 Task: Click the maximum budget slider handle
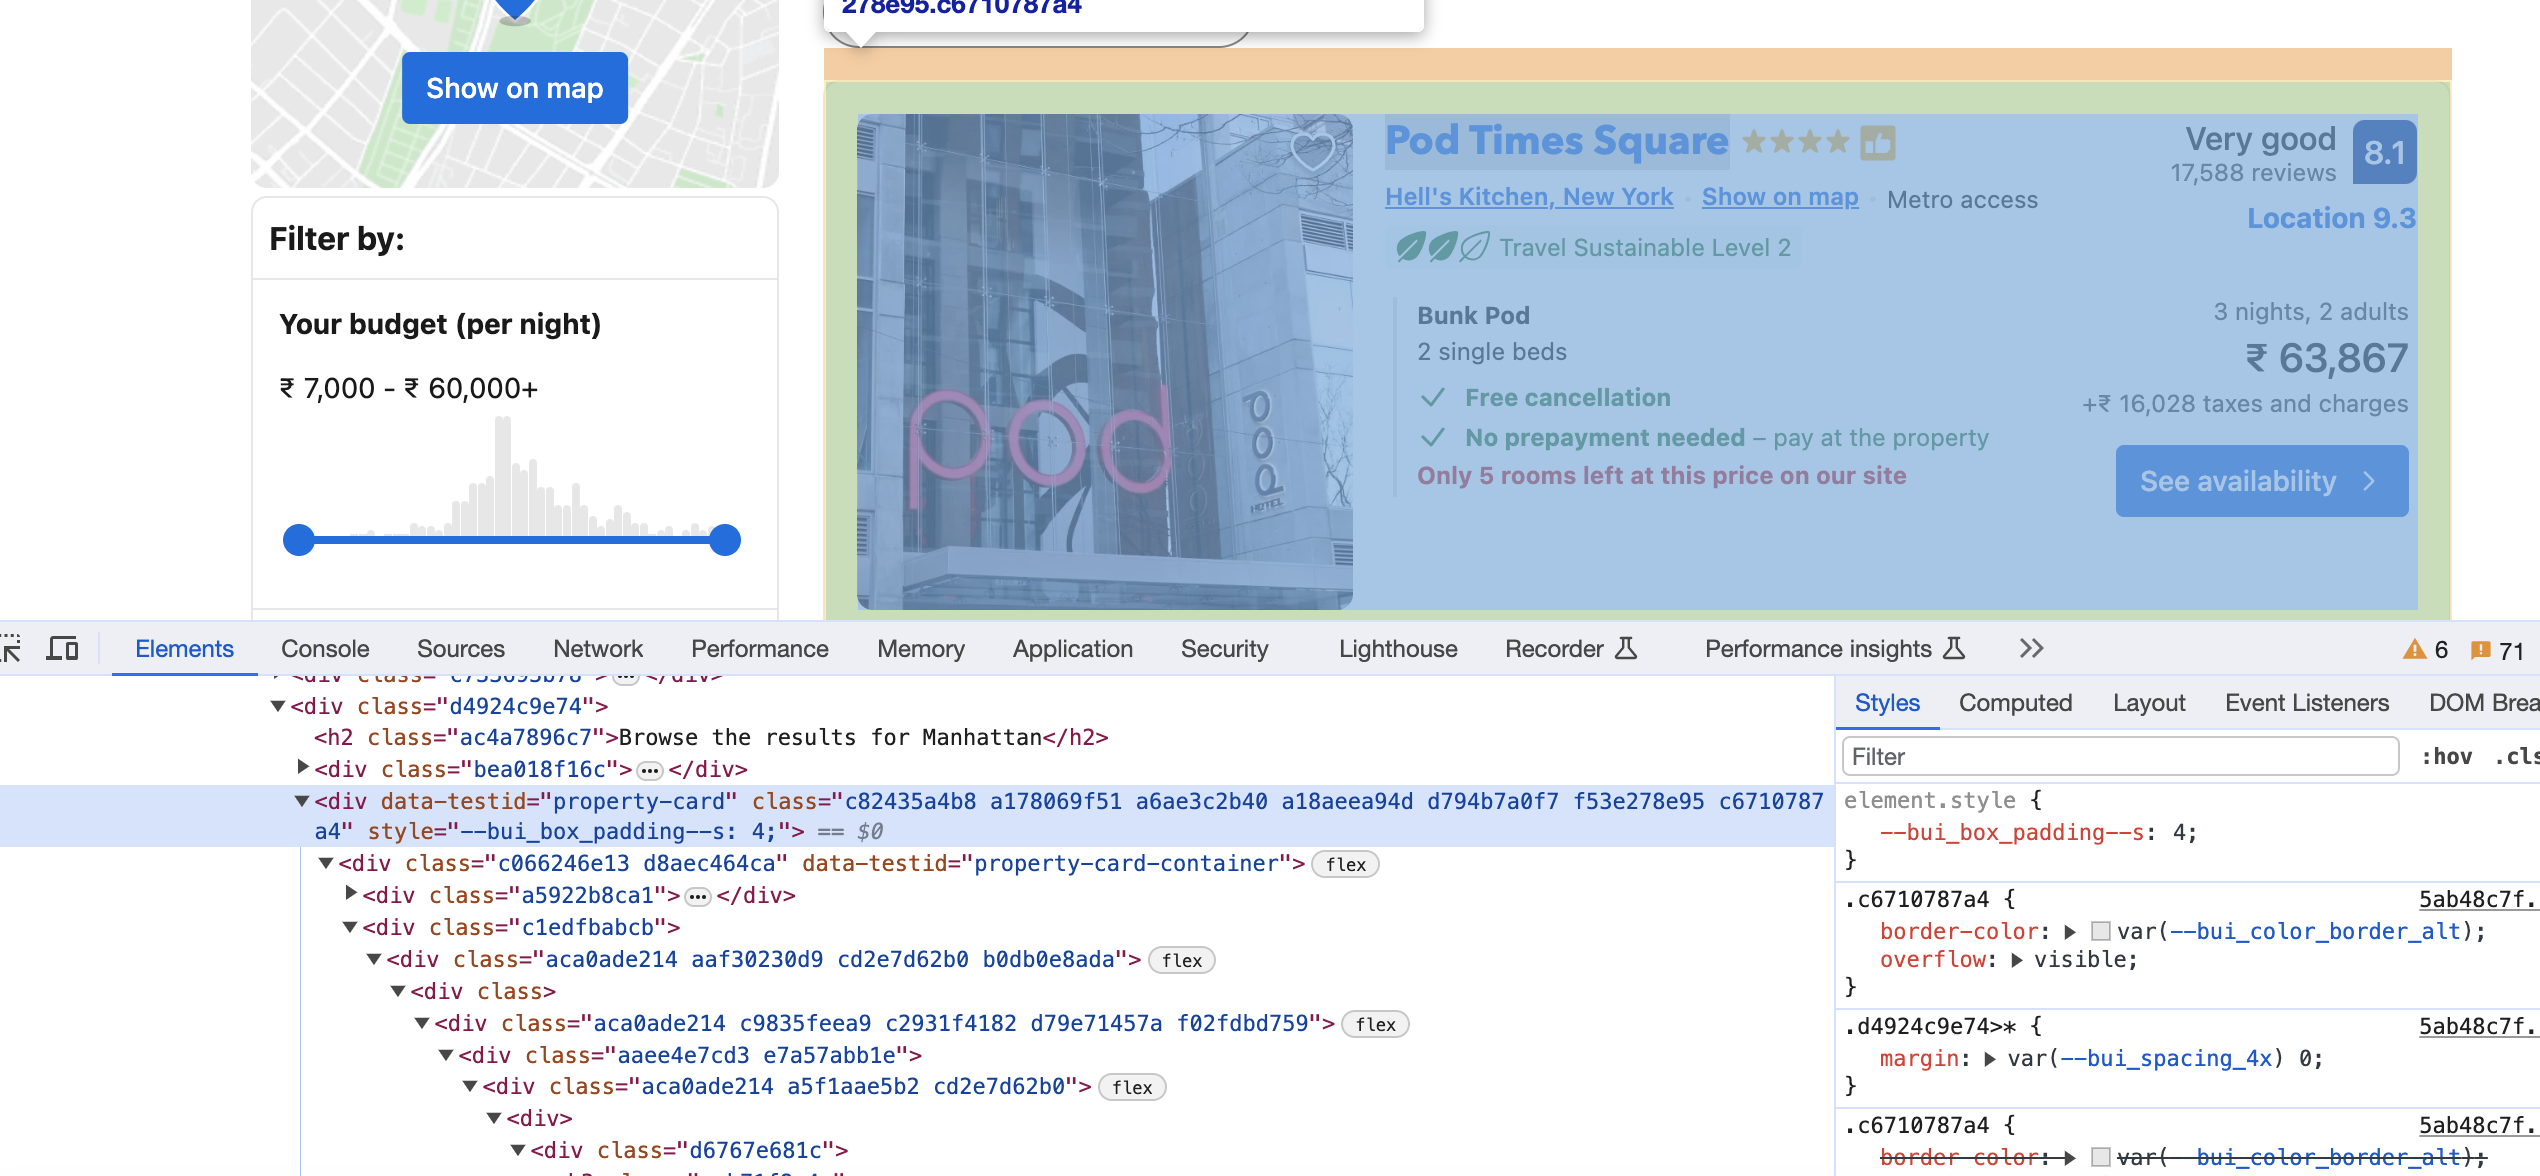[x=725, y=540]
